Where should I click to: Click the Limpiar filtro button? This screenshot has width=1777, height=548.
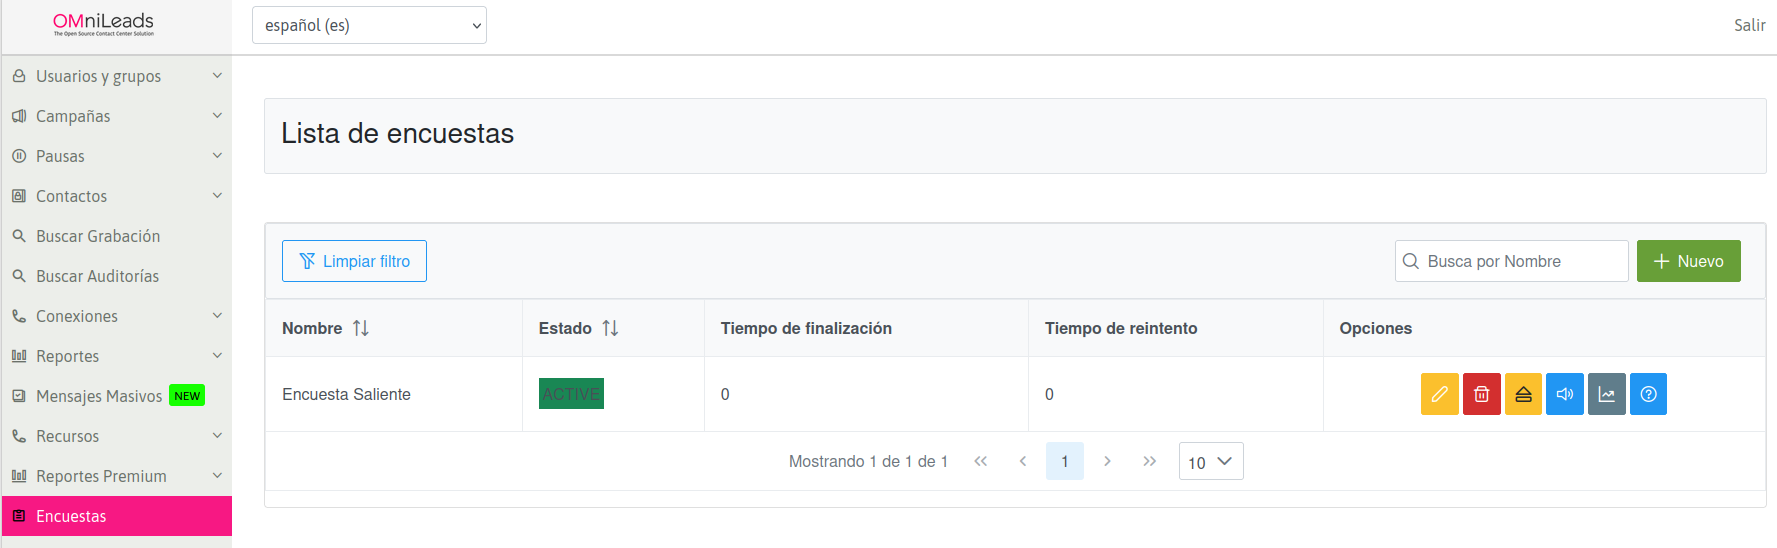coord(354,261)
